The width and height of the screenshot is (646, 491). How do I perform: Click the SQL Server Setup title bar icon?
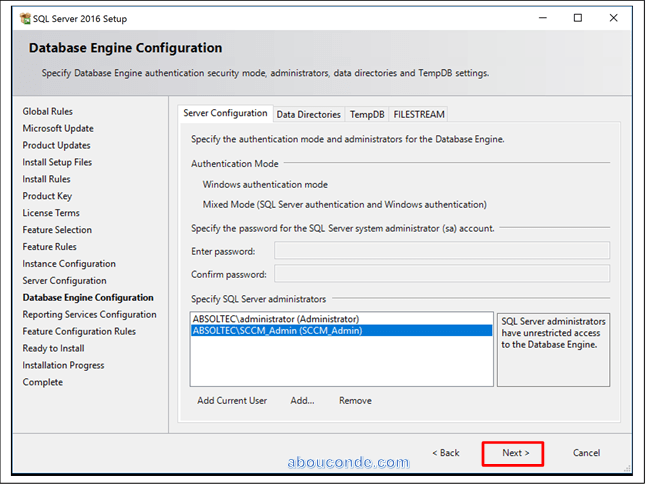point(25,19)
